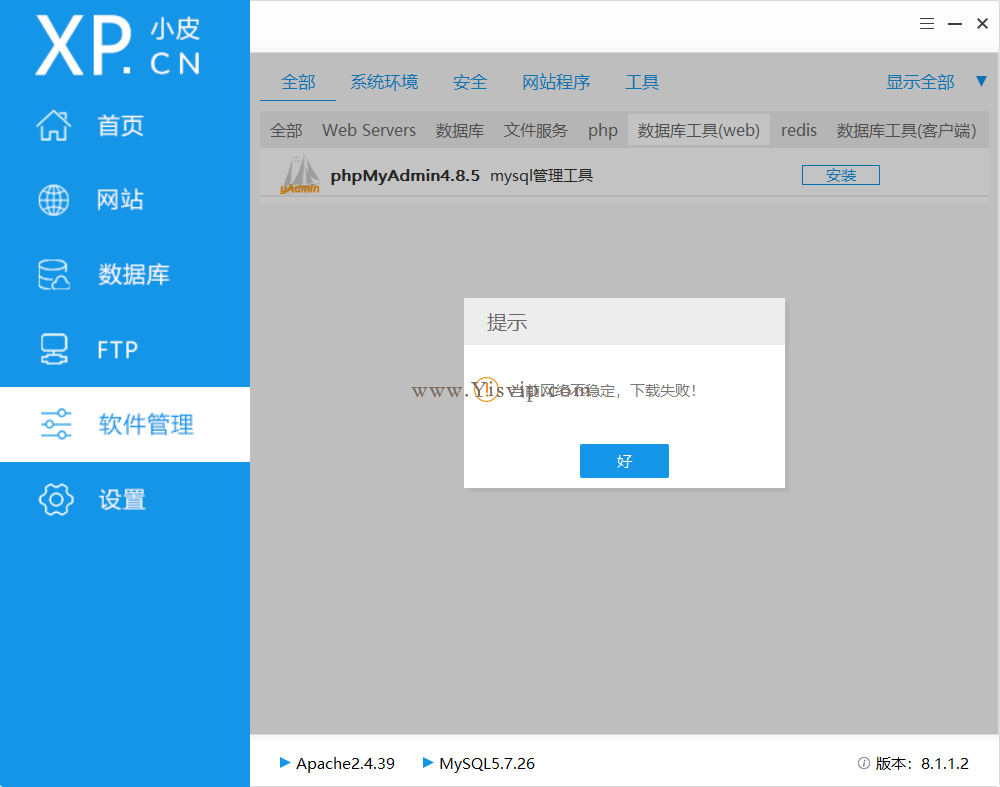Select the 文件服务 sub-category
This screenshot has height=787, width=1000.
pos(535,131)
